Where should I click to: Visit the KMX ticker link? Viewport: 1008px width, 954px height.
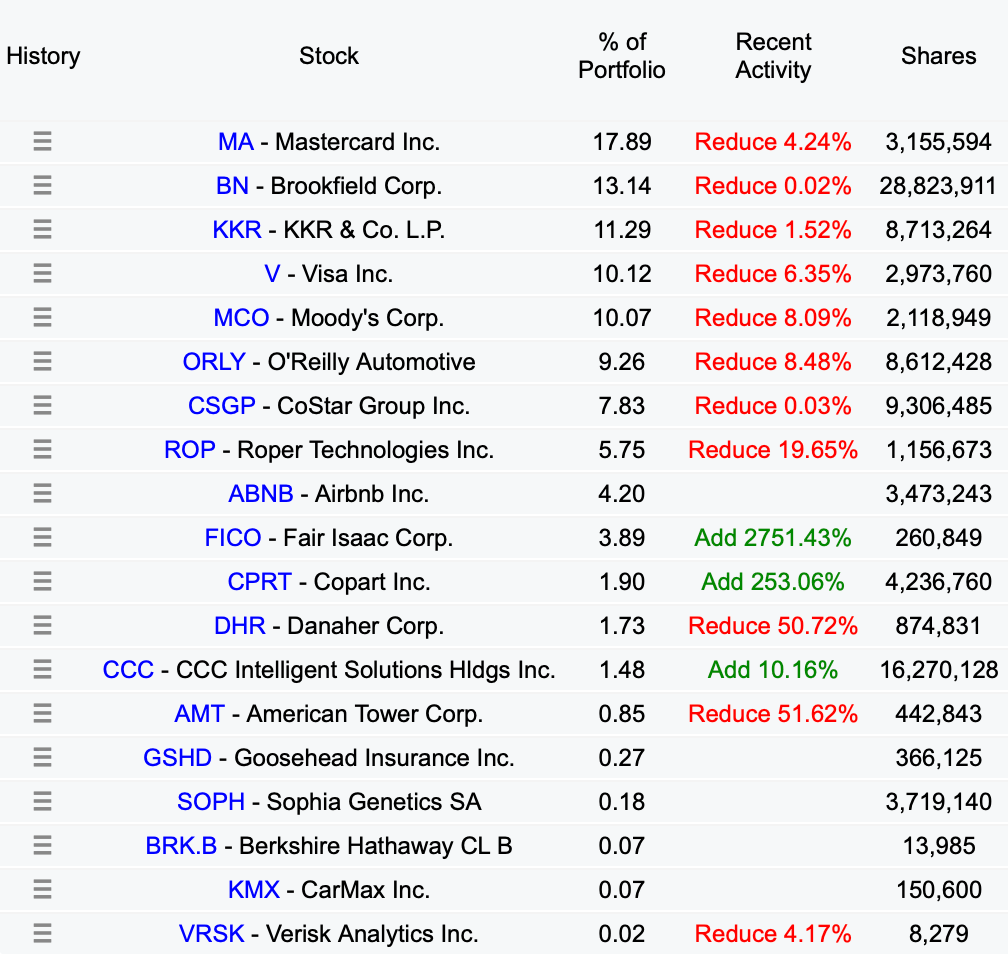pyautogui.click(x=254, y=890)
